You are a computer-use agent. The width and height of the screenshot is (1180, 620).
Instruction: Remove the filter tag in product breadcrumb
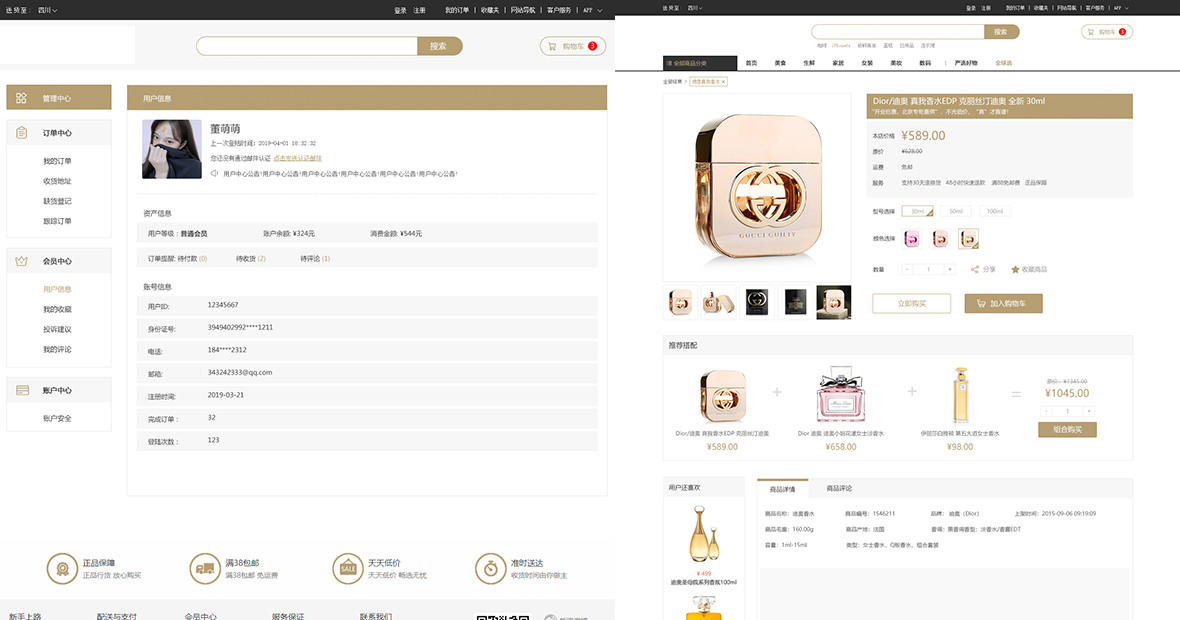(722, 81)
